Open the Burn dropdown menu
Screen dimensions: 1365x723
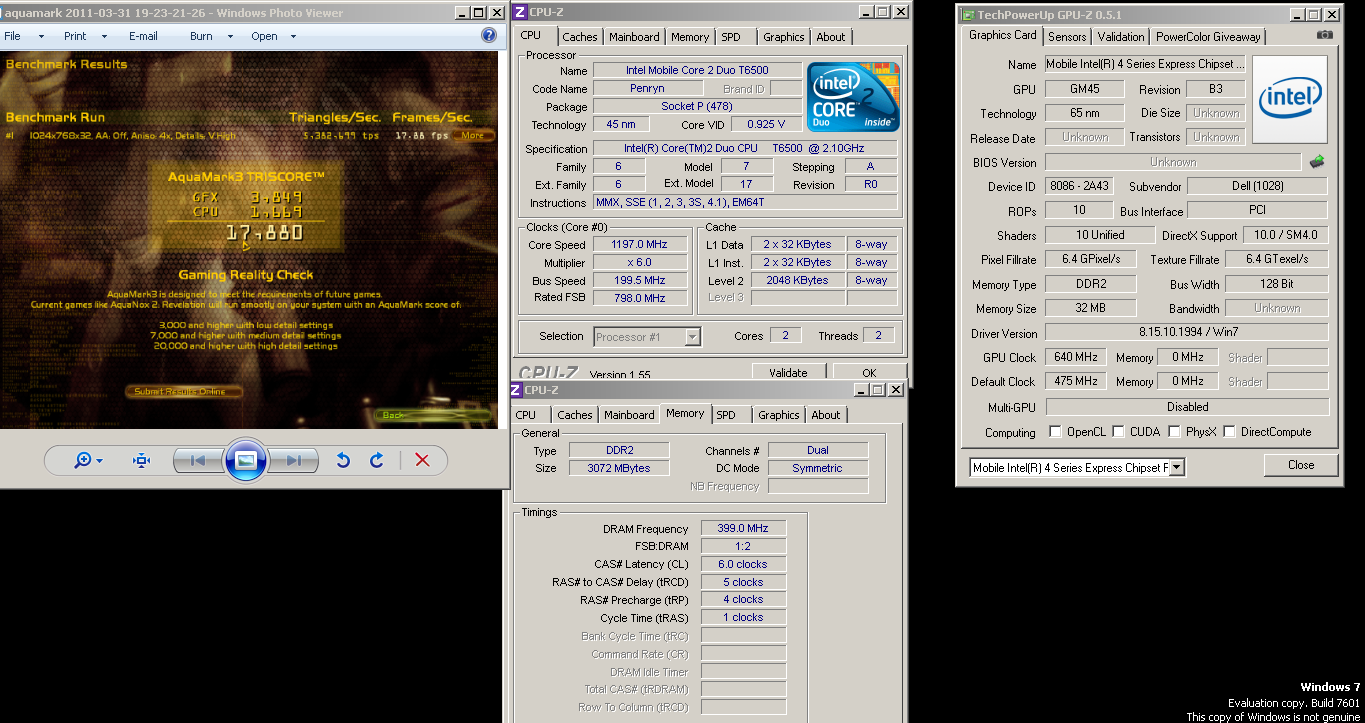pos(211,36)
